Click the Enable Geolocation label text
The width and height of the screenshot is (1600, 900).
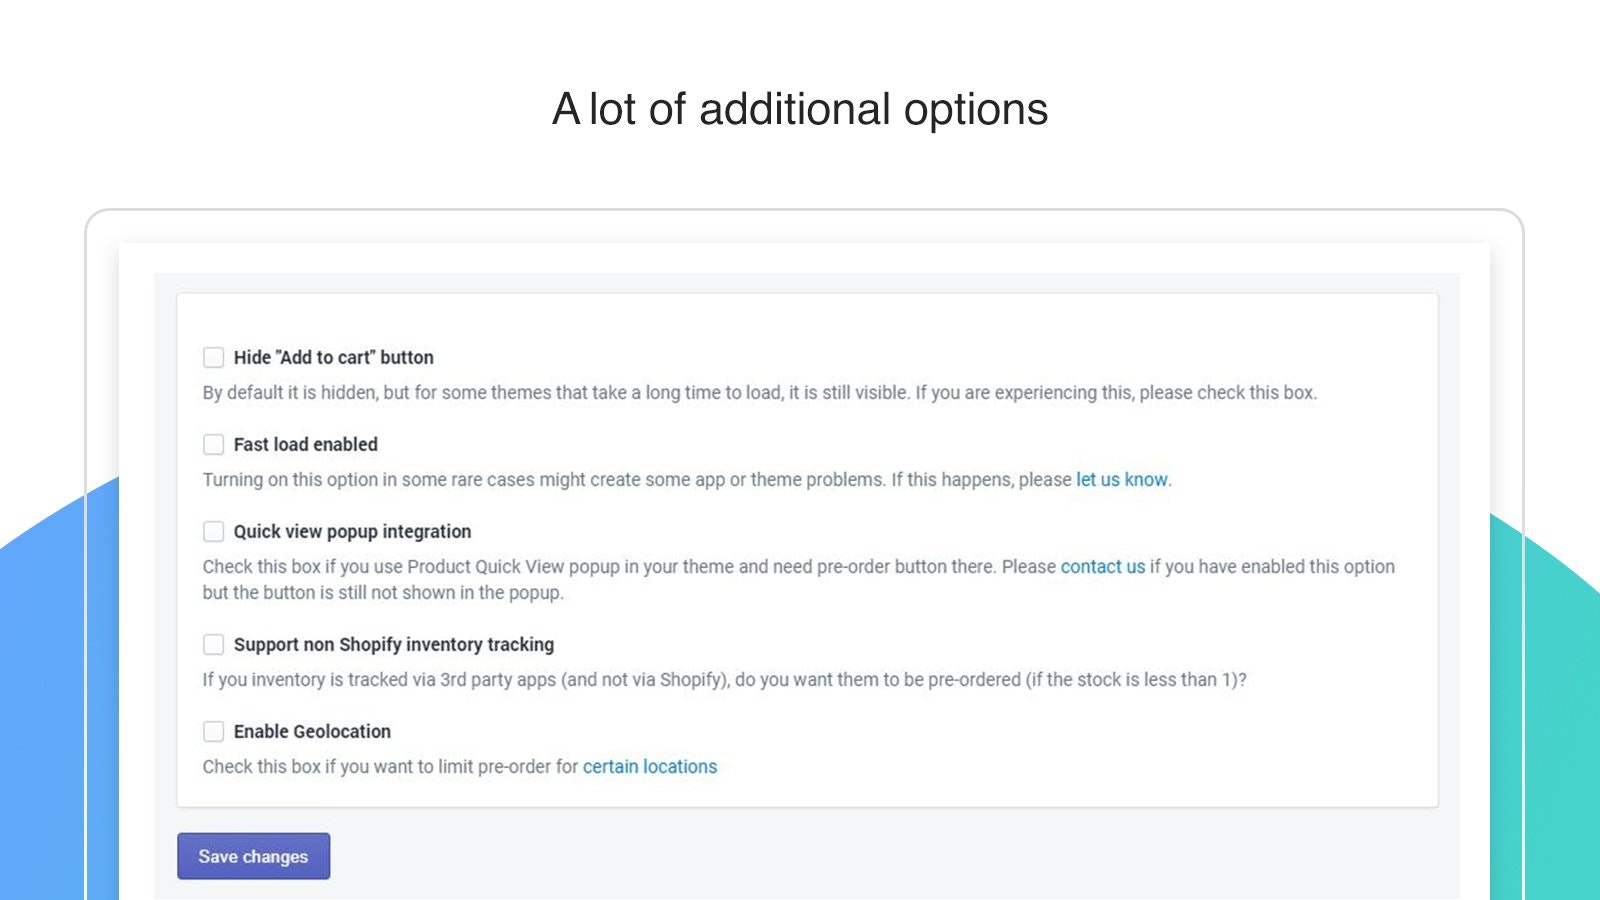(312, 731)
